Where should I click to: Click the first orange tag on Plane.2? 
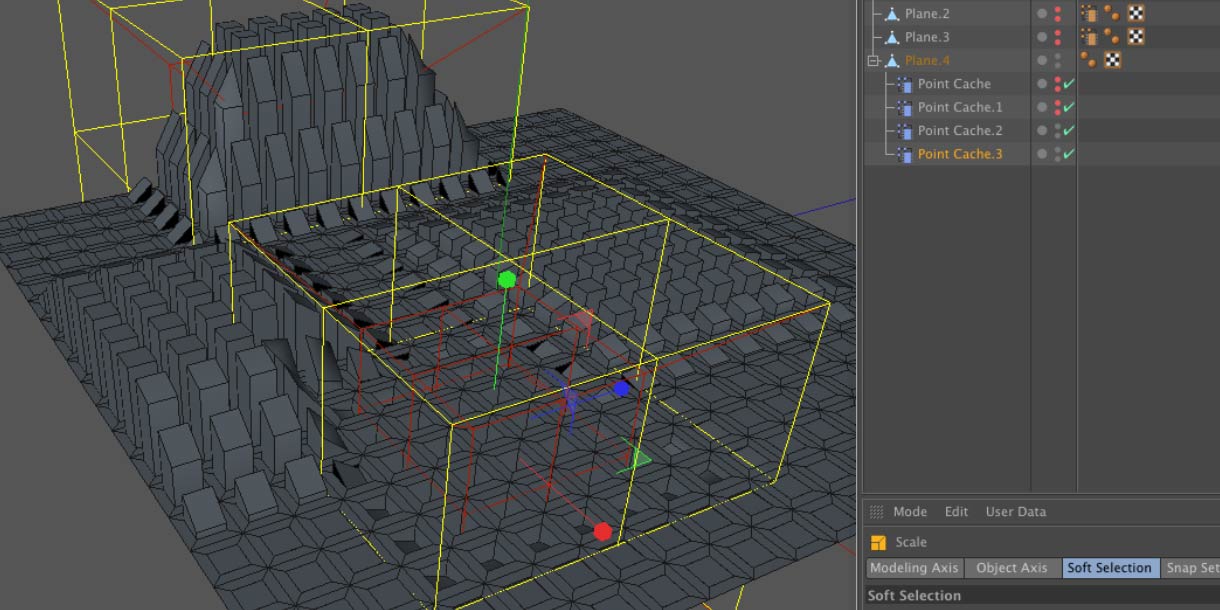point(1090,14)
